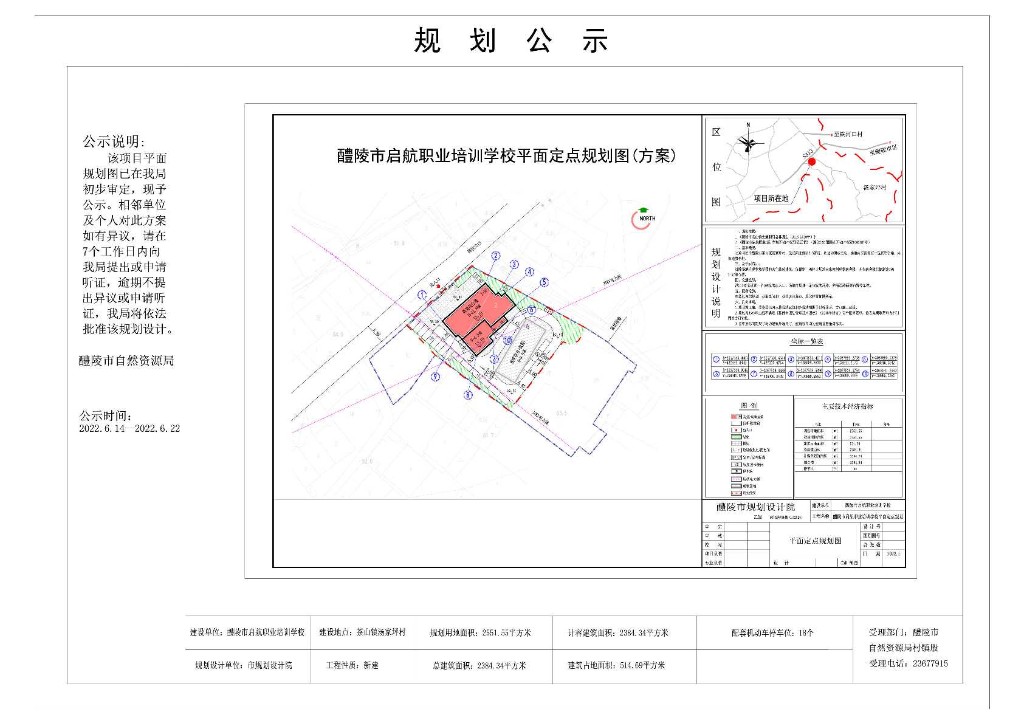Click the 醴陵市自然资源局 signature text
Screen dimensions: 1024x724
point(126,361)
